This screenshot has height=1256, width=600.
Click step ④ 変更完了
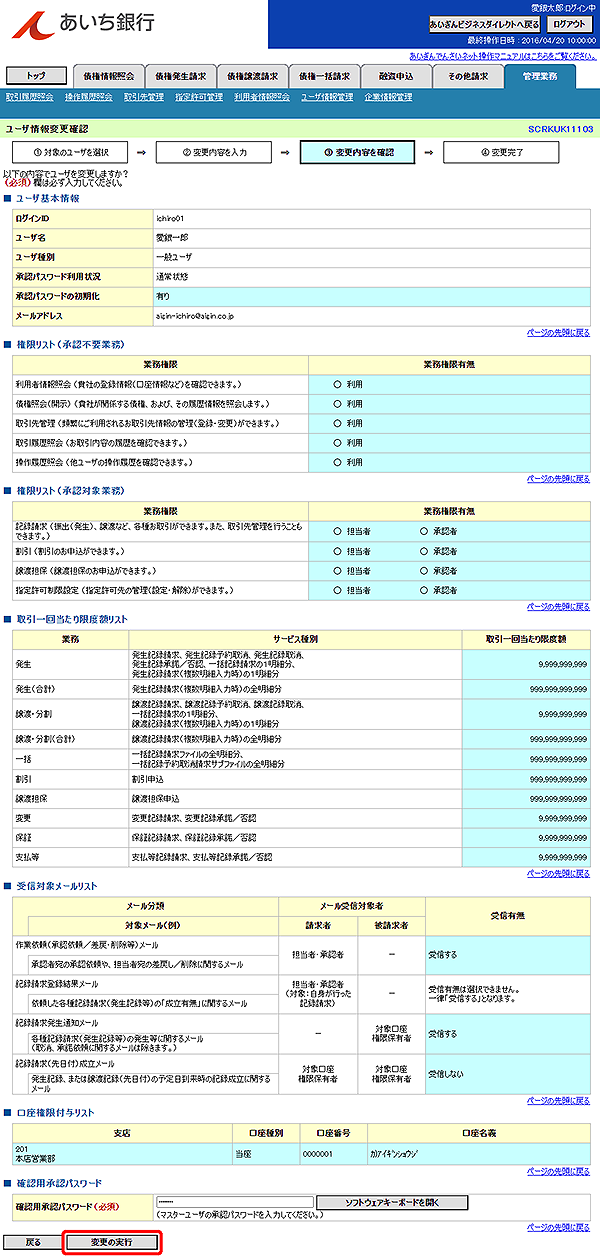pos(502,153)
